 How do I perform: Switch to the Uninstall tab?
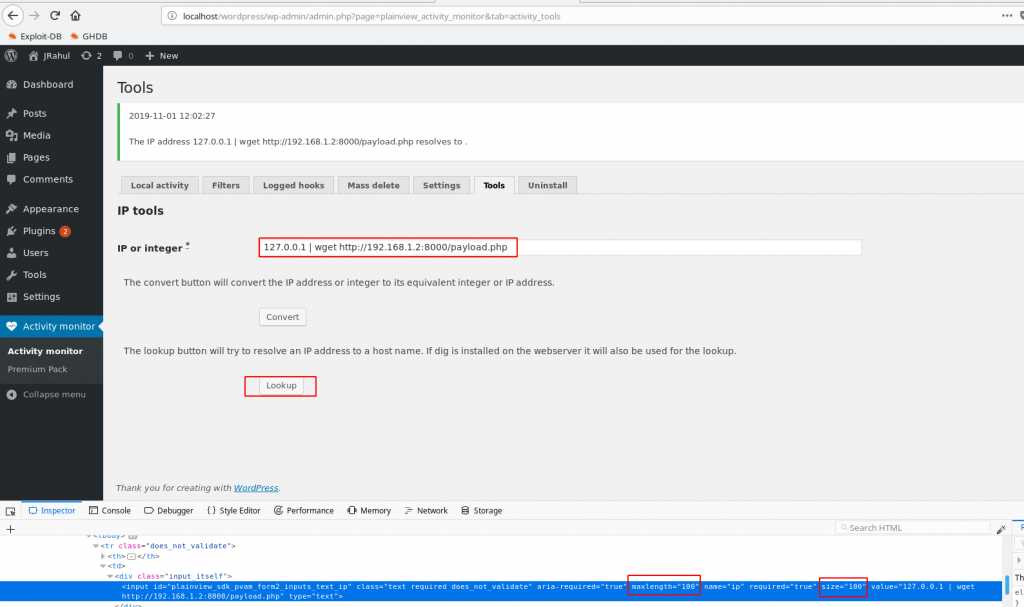547,186
